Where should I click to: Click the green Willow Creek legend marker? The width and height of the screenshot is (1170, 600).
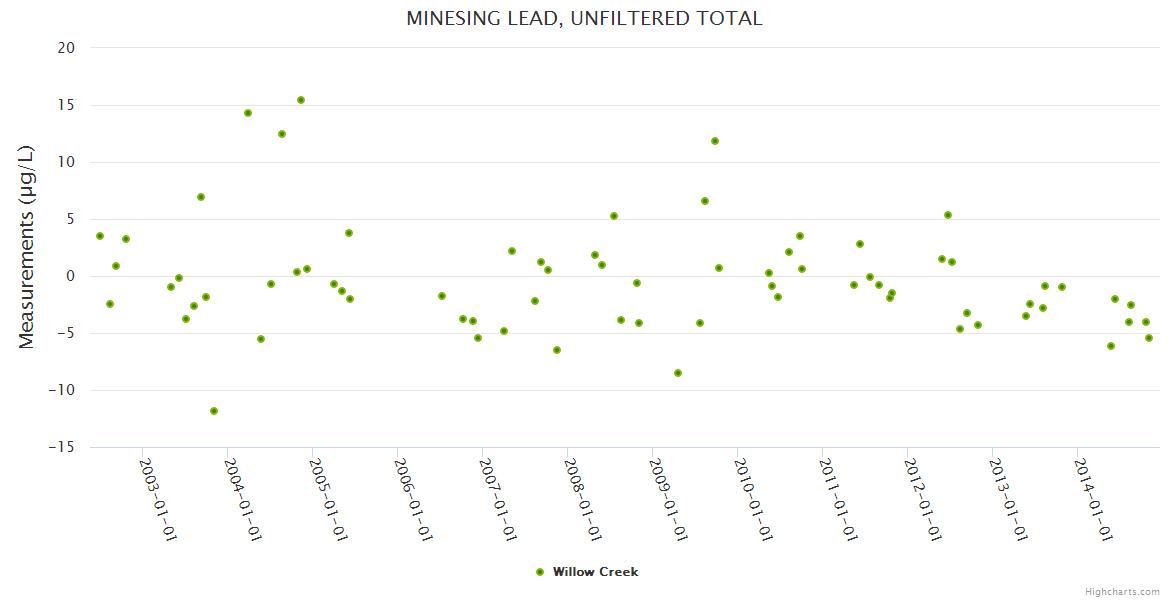point(540,572)
